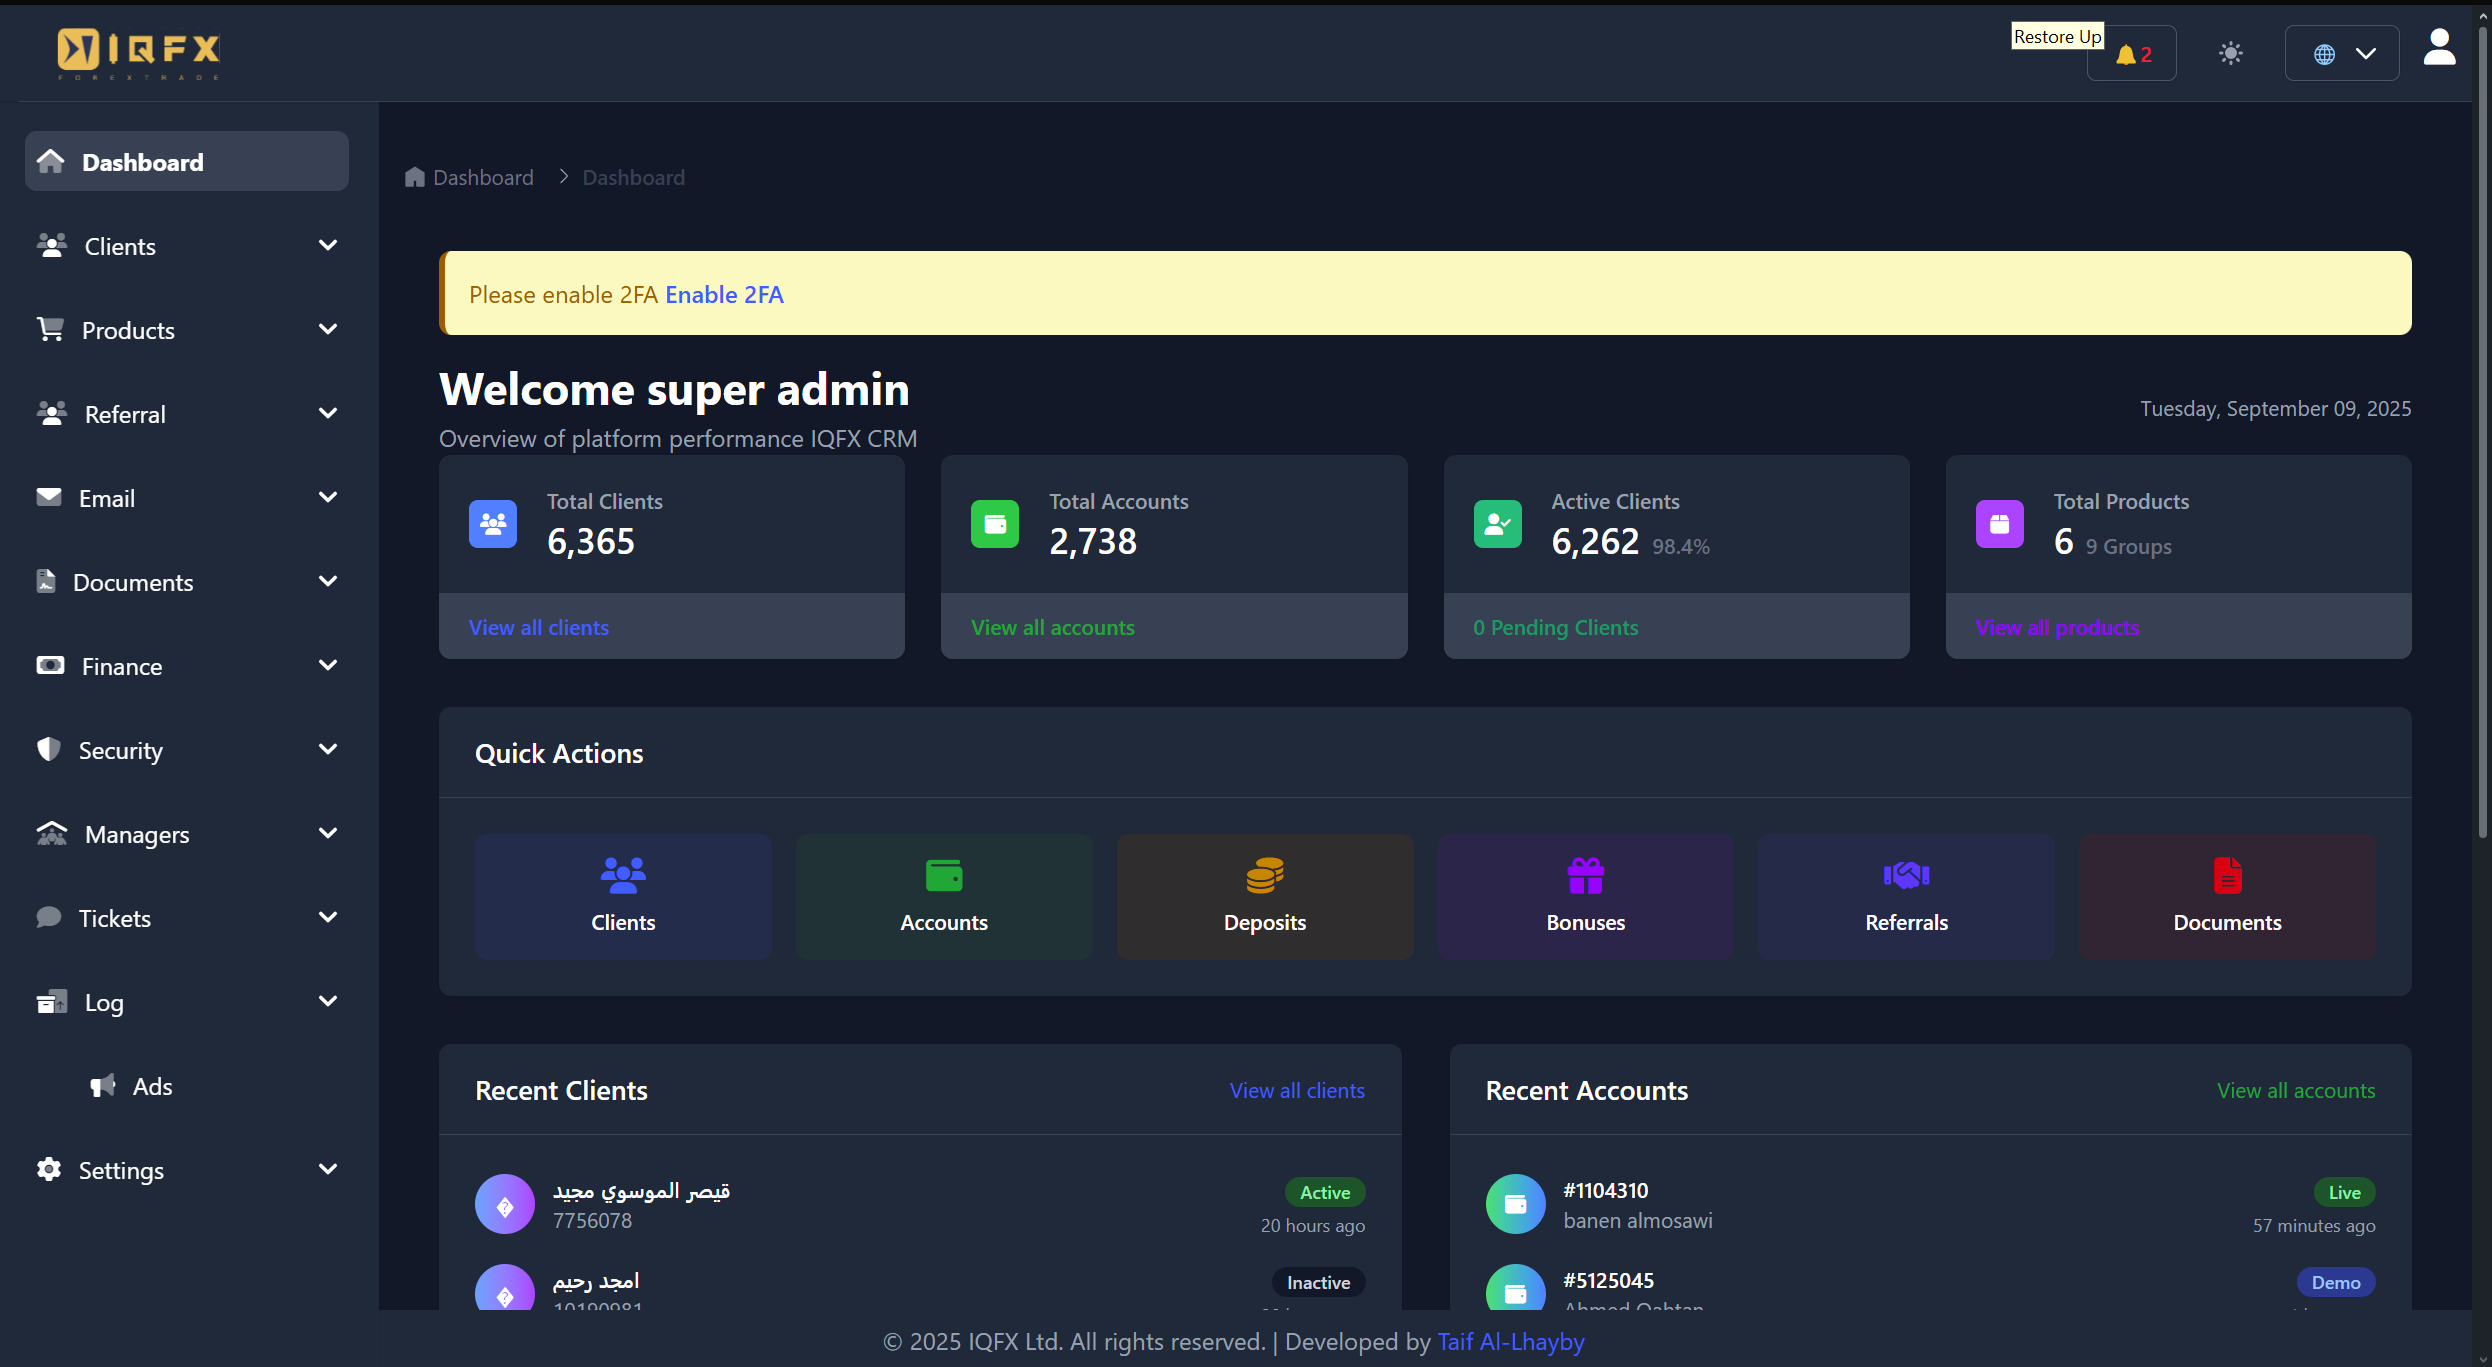2492x1367 pixels.
Task: Click the Enable 2FA link
Action: coord(724,294)
